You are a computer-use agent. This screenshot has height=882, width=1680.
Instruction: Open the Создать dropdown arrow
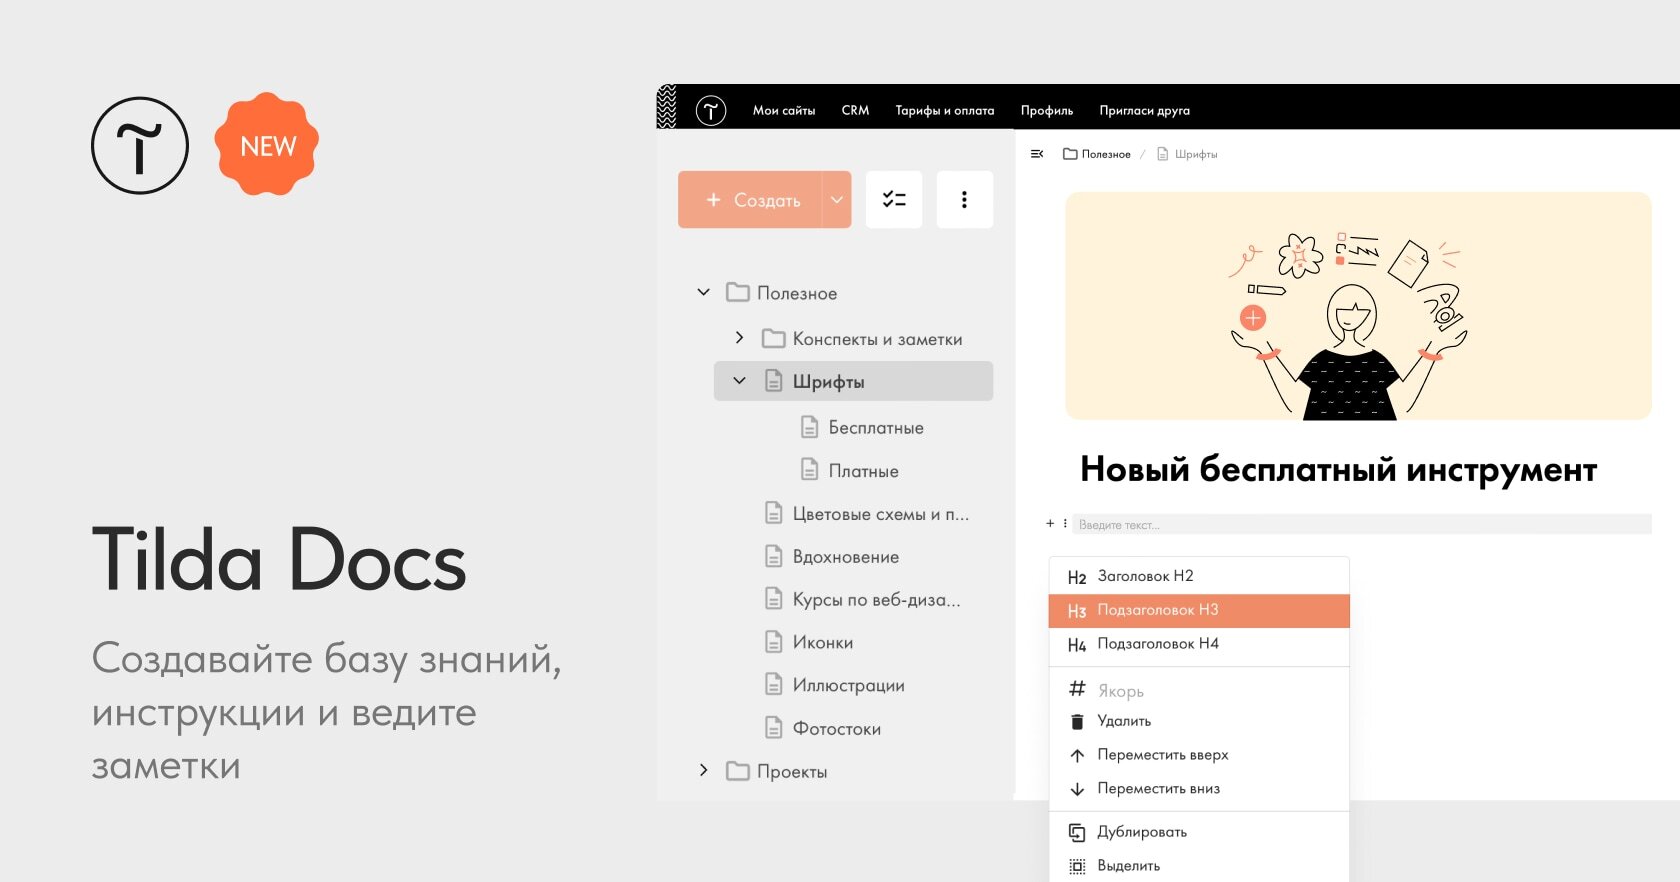click(x=837, y=200)
